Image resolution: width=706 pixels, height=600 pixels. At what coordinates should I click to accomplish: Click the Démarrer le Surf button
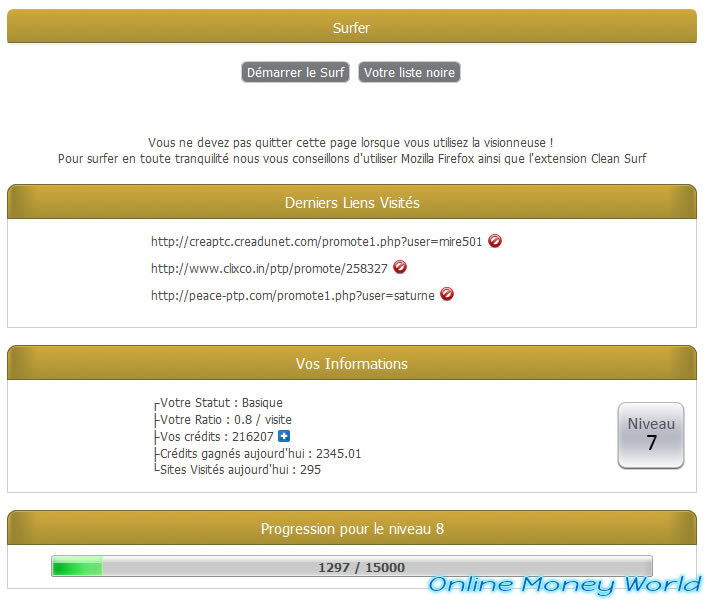point(295,73)
